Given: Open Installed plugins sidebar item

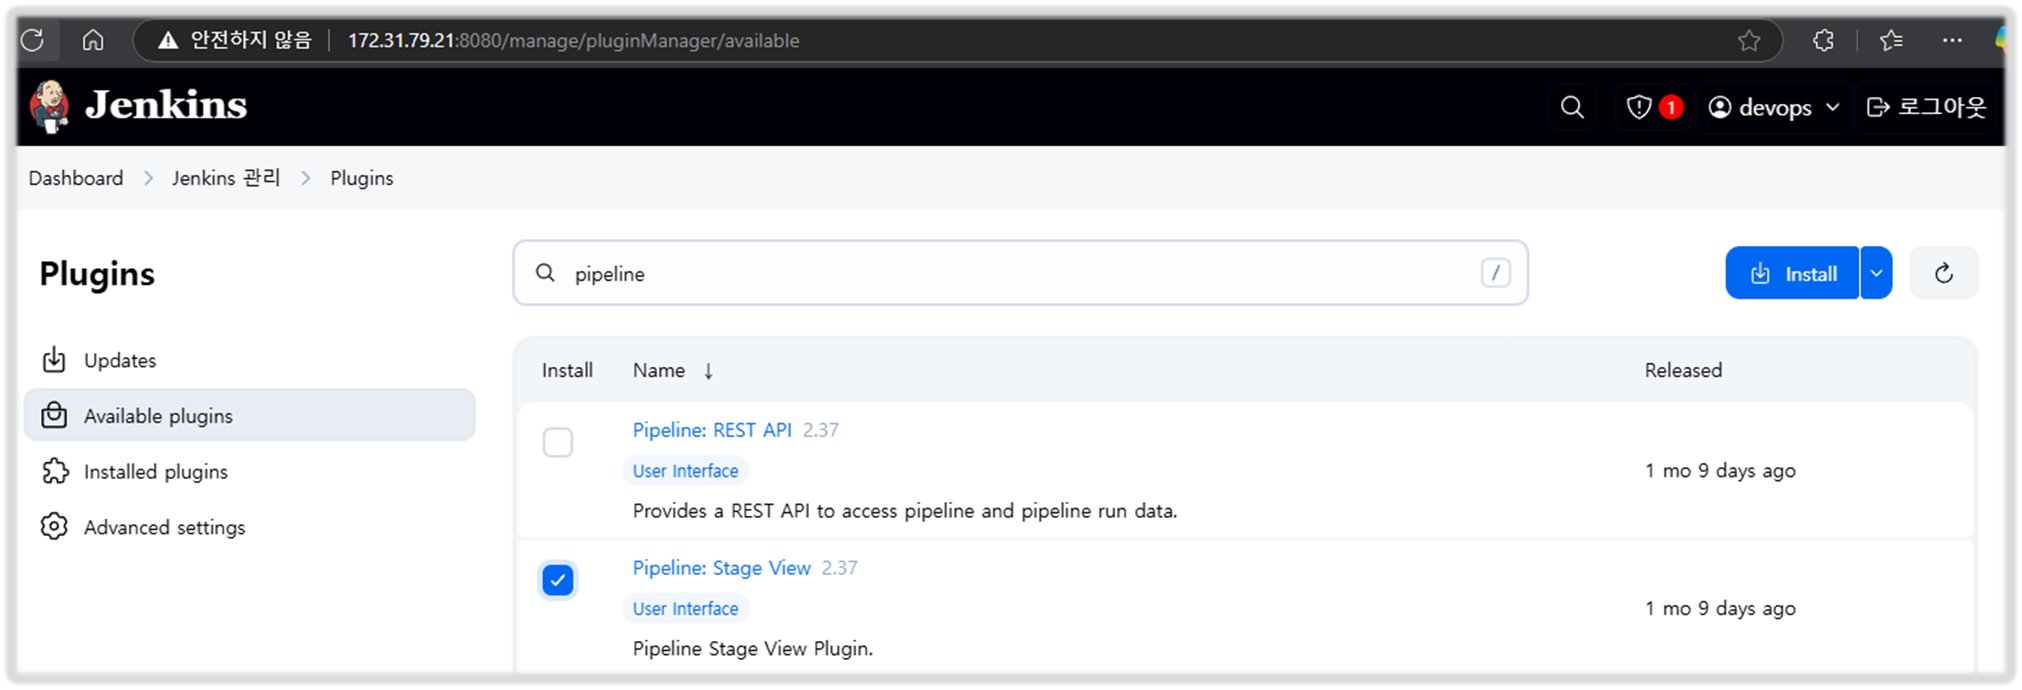Looking at the screenshot, I should coord(249,471).
